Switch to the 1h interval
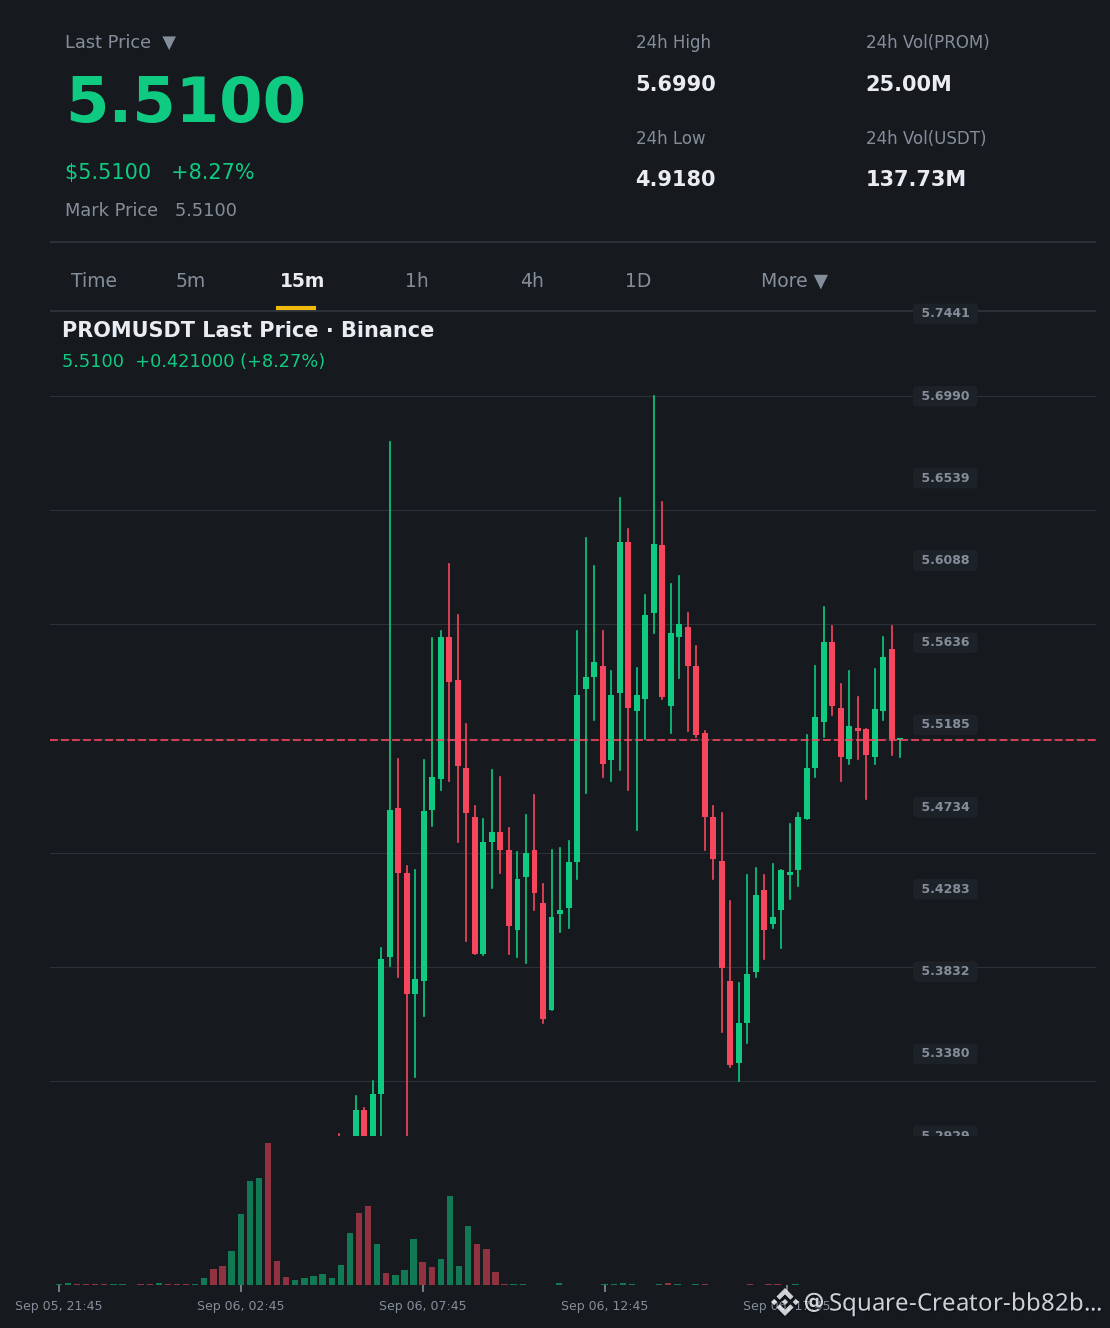 click(x=417, y=281)
